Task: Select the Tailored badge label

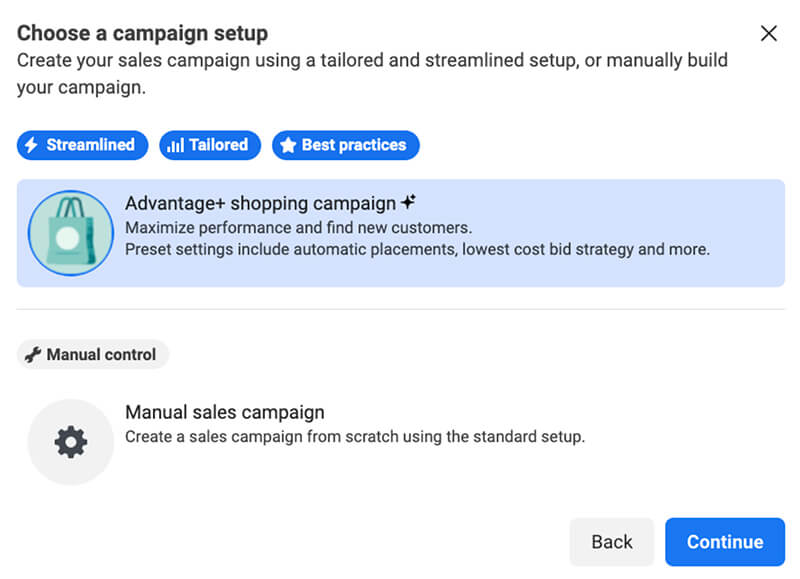Action: 218,145
